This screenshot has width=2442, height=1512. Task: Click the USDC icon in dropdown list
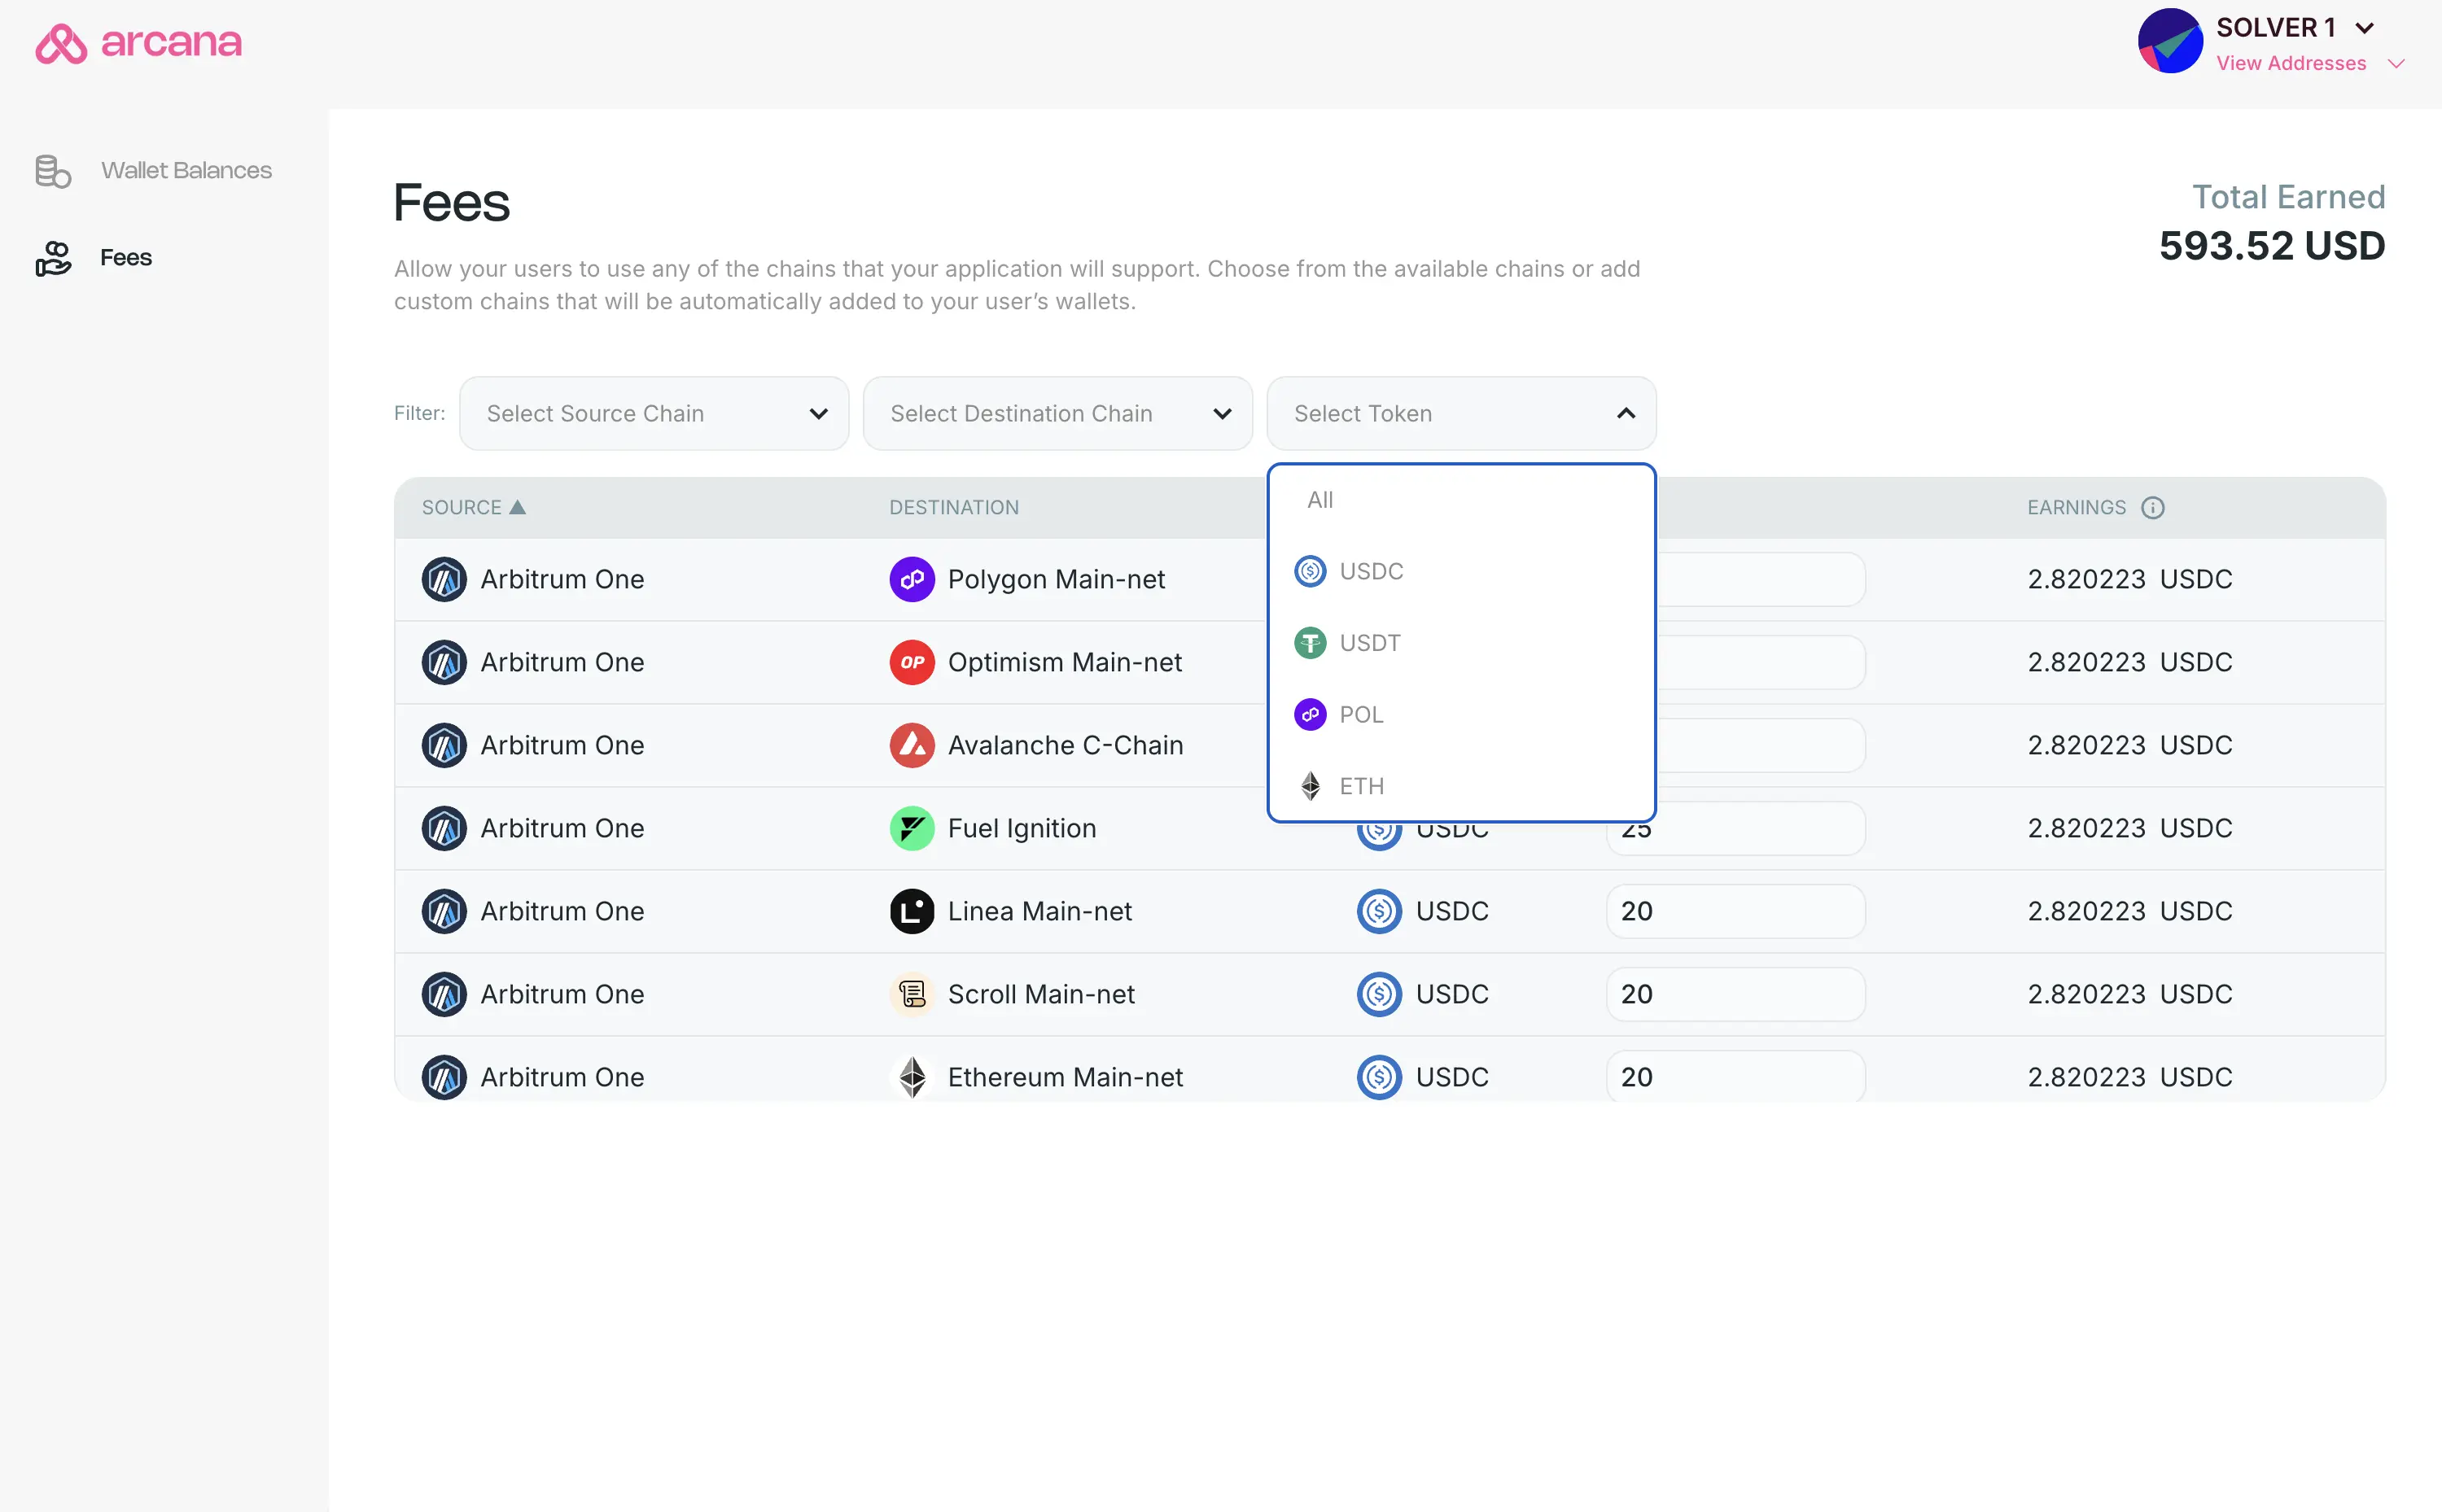(x=1310, y=571)
